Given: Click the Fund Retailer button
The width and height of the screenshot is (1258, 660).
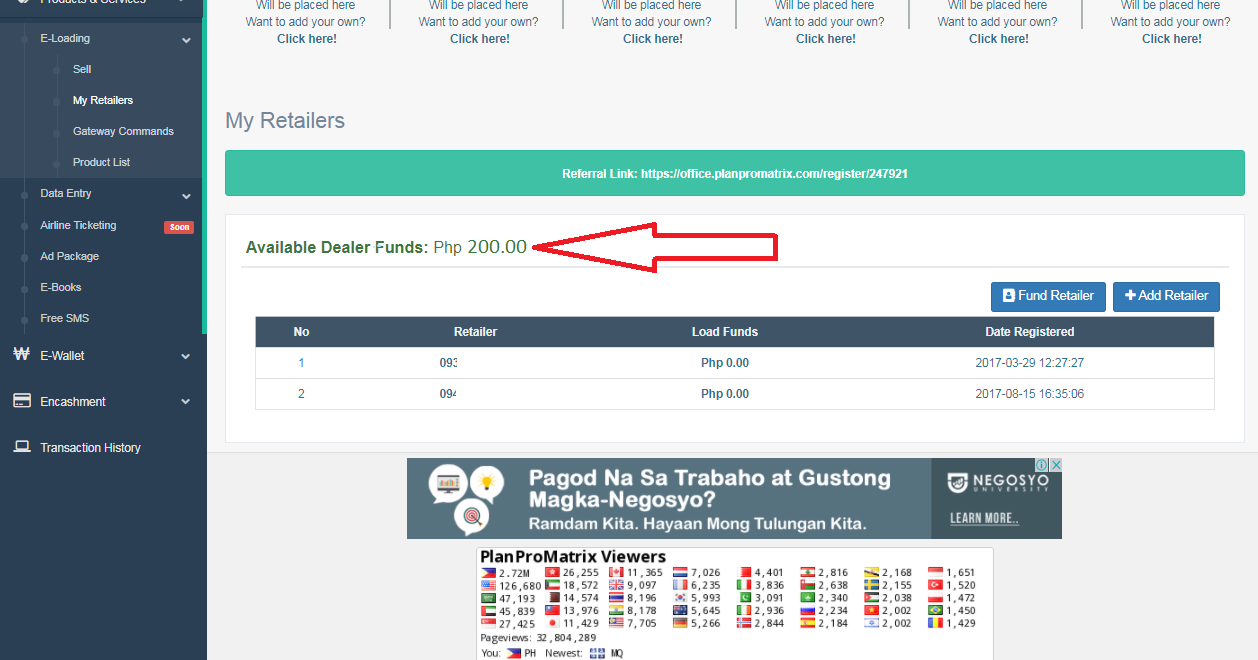Looking at the screenshot, I should tap(1049, 296).
